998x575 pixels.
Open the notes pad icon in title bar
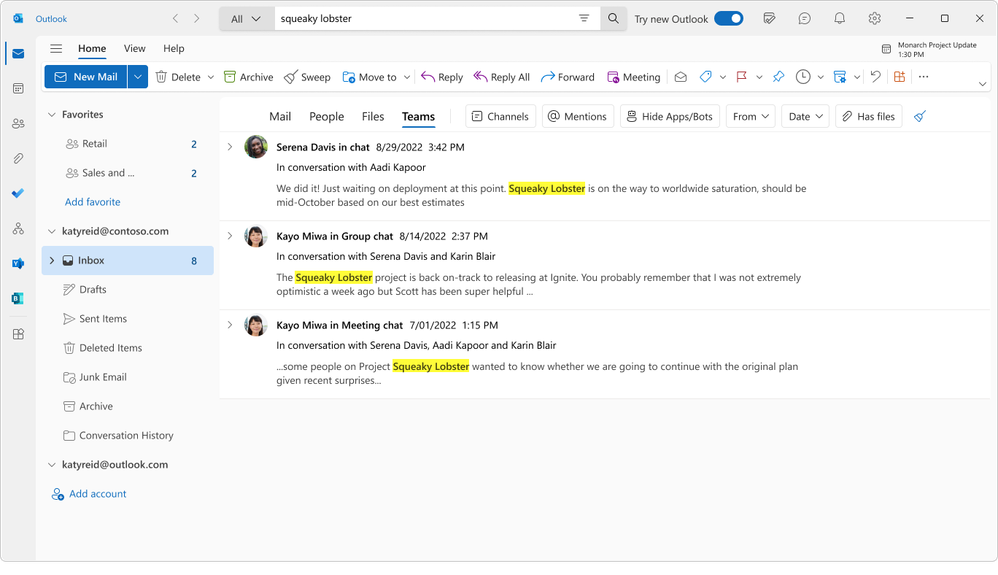tap(770, 18)
